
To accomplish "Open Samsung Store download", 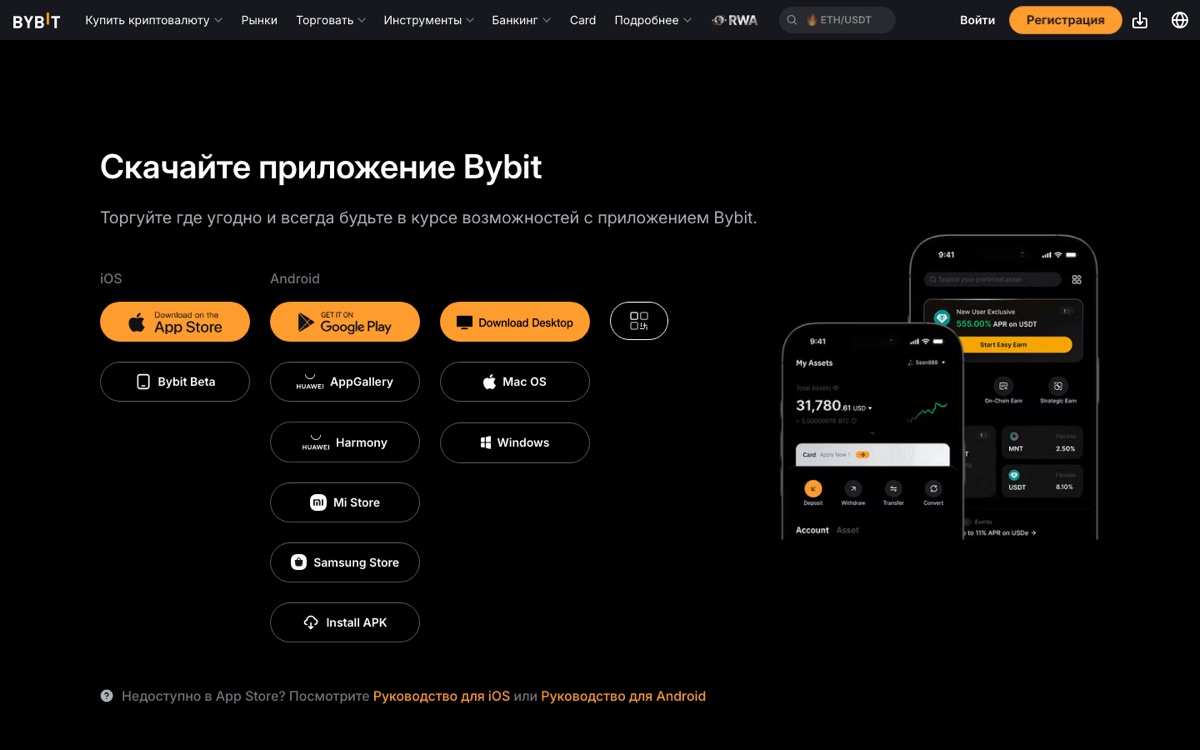I will 345,562.
